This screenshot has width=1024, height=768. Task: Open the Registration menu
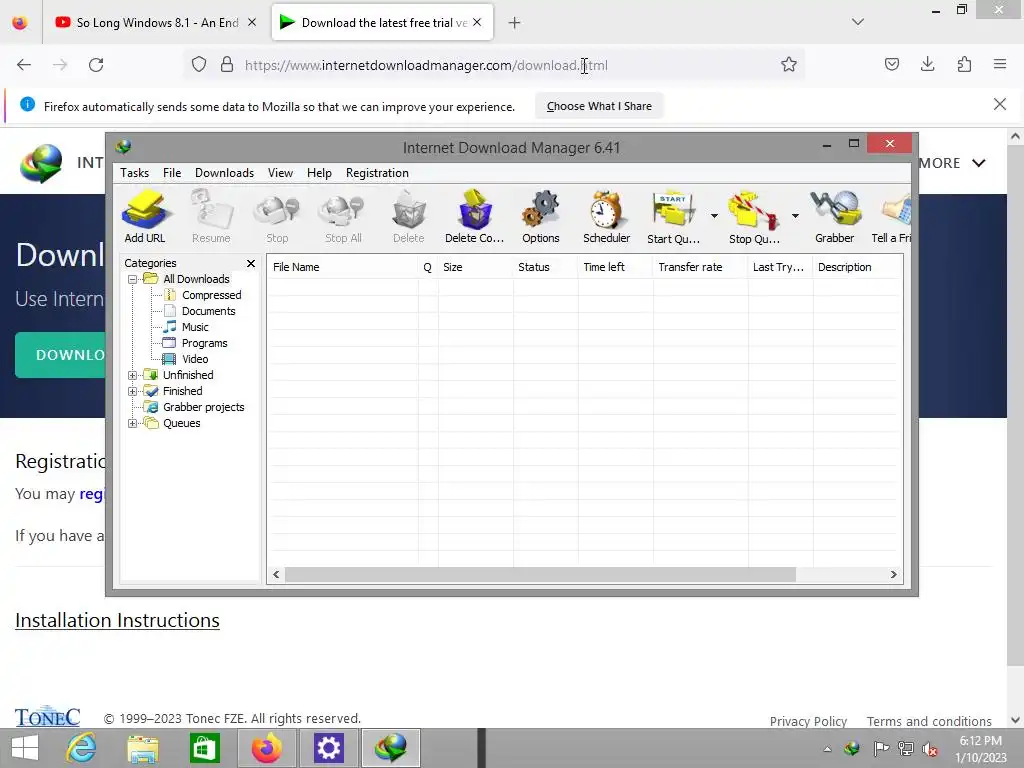(377, 173)
